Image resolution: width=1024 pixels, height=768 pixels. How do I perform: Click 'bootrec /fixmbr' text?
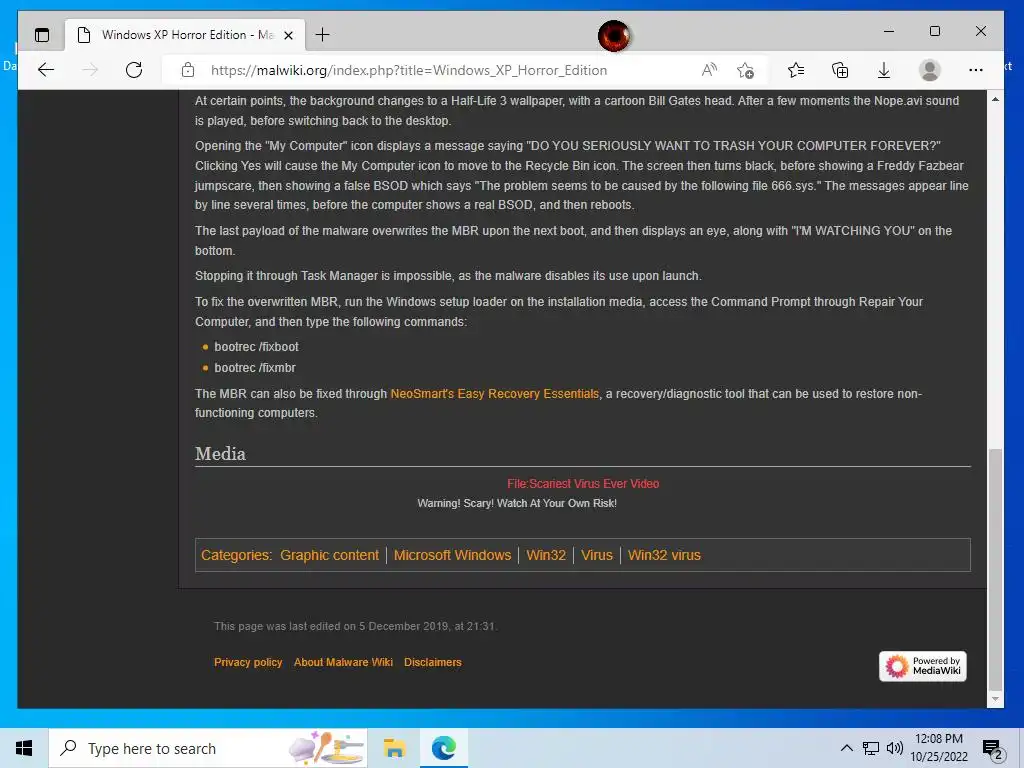tap(255, 368)
